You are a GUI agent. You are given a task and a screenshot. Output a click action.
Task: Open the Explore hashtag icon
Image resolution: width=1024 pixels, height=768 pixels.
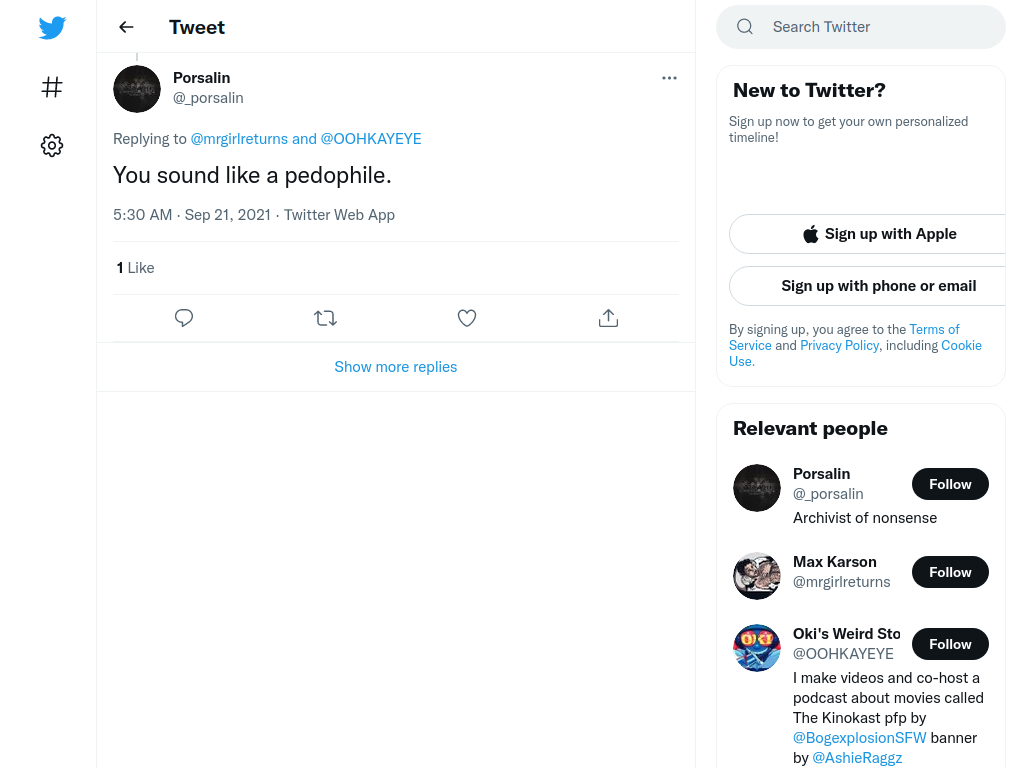pyautogui.click(x=52, y=87)
